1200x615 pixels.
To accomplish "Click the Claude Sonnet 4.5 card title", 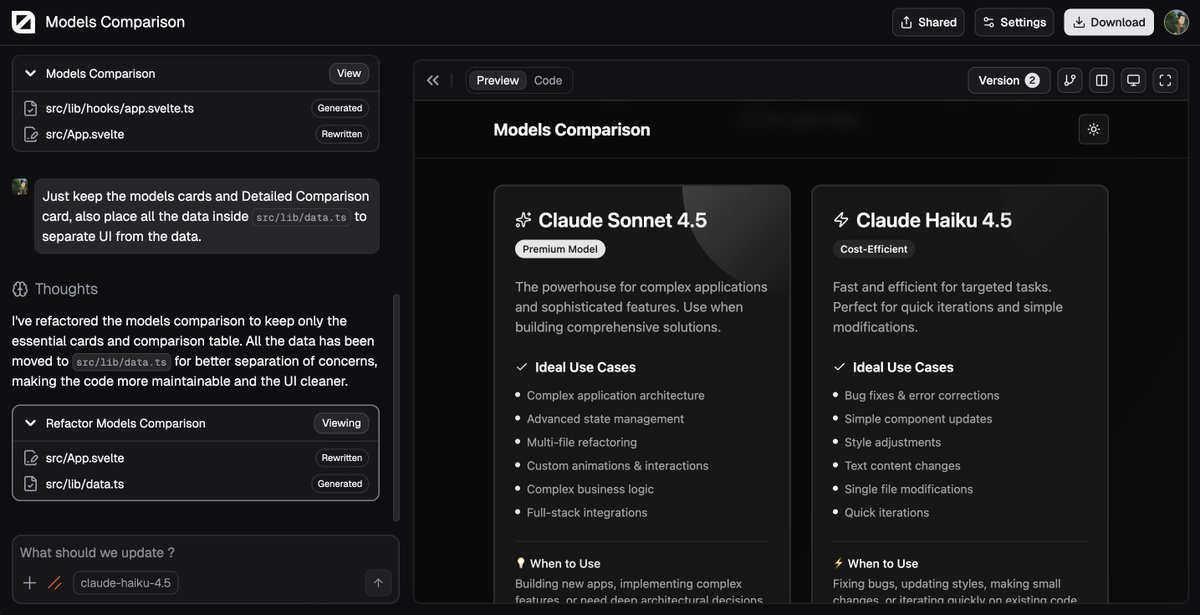I will [x=621, y=220].
